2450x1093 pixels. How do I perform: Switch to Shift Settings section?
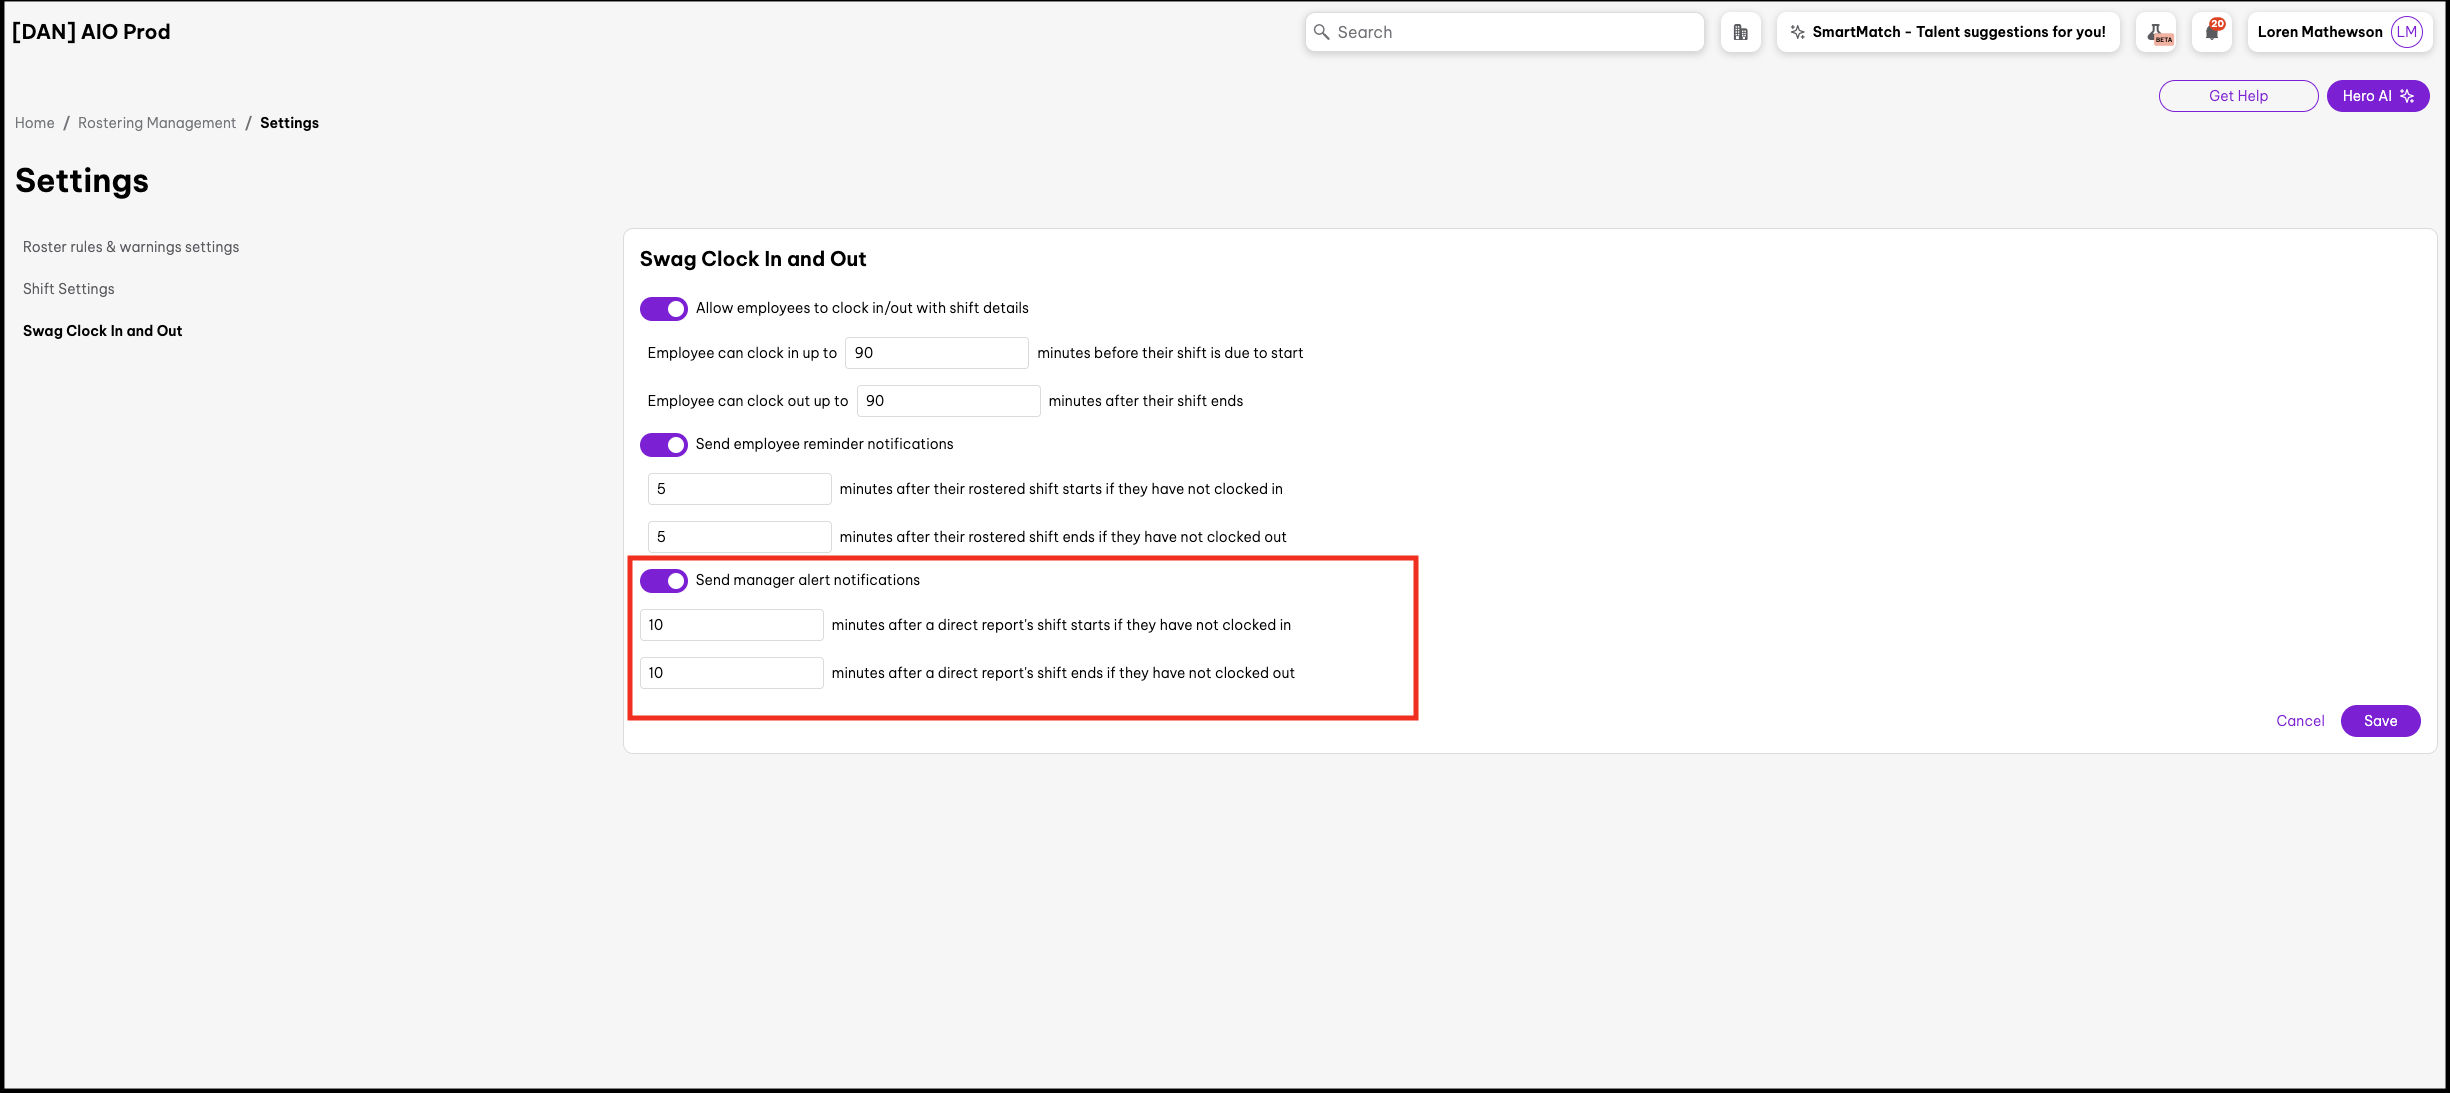coord(69,289)
